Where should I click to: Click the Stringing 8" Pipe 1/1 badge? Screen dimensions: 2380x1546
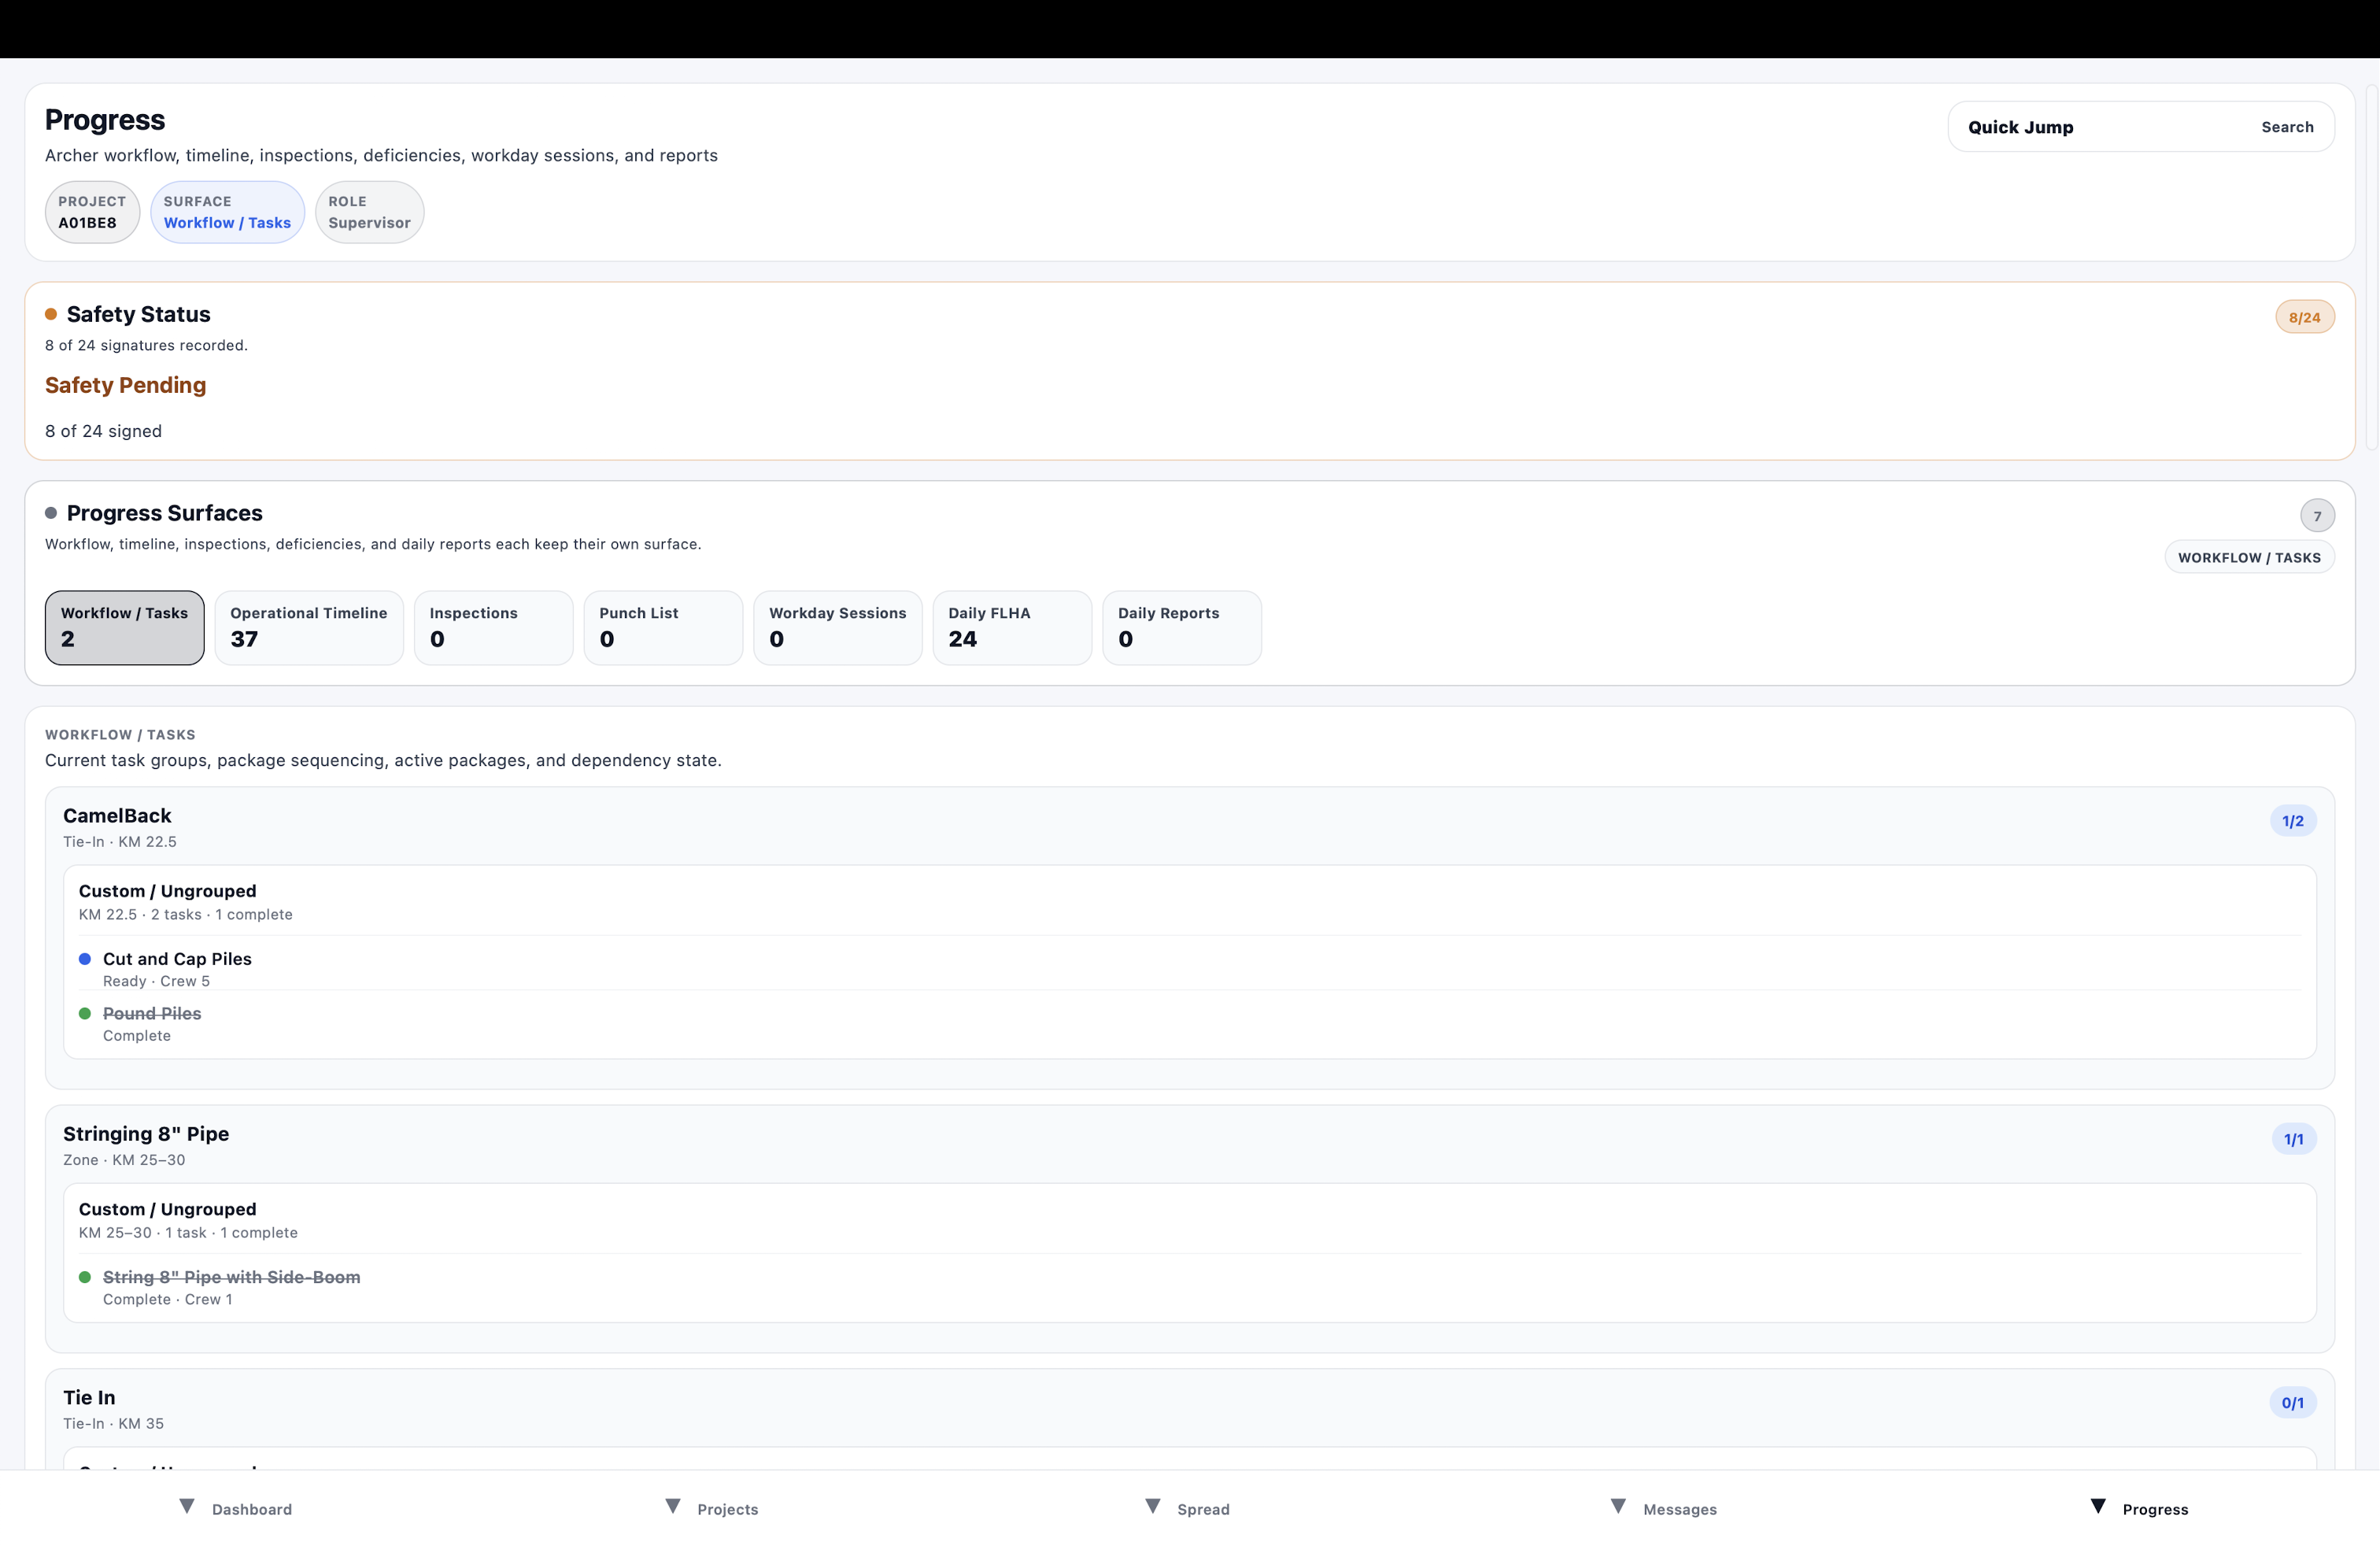coord(2293,1139)
